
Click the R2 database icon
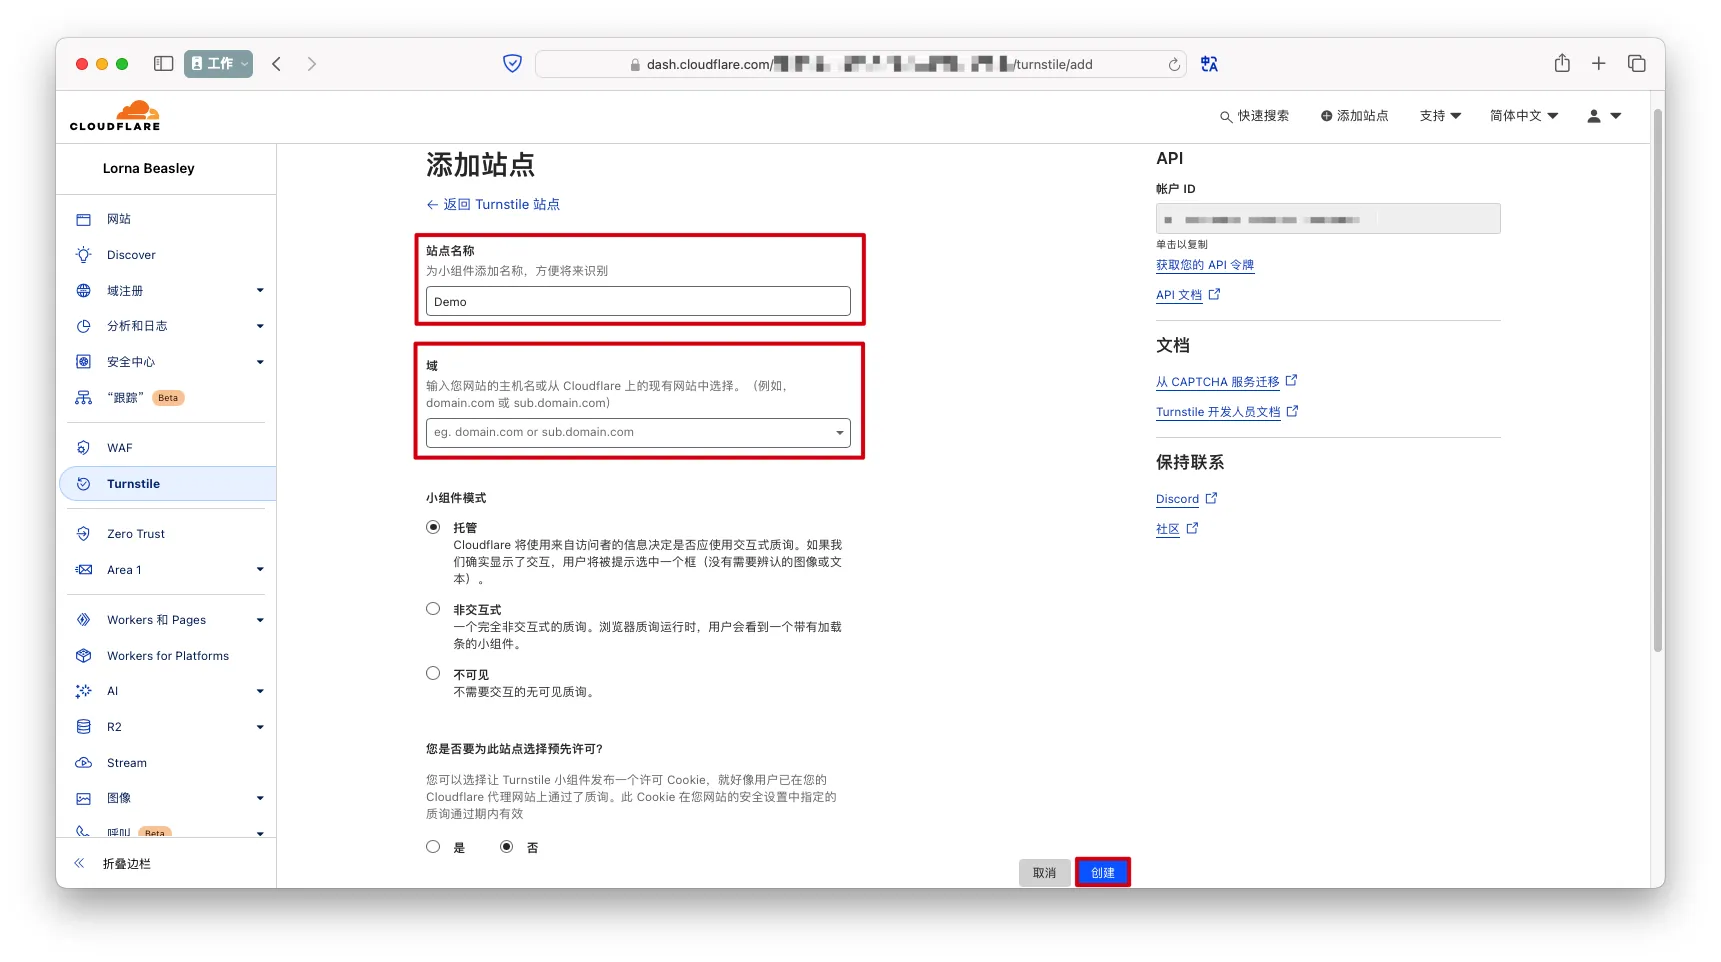point(84,727)
